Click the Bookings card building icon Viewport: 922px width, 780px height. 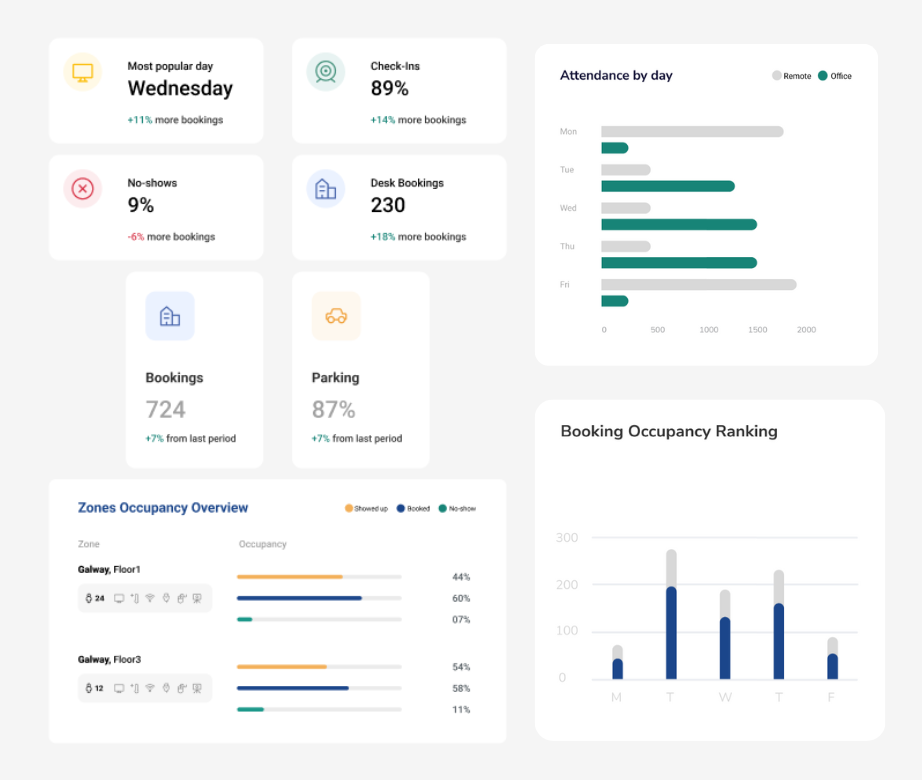pyautogui.click(x=170, y=316)
